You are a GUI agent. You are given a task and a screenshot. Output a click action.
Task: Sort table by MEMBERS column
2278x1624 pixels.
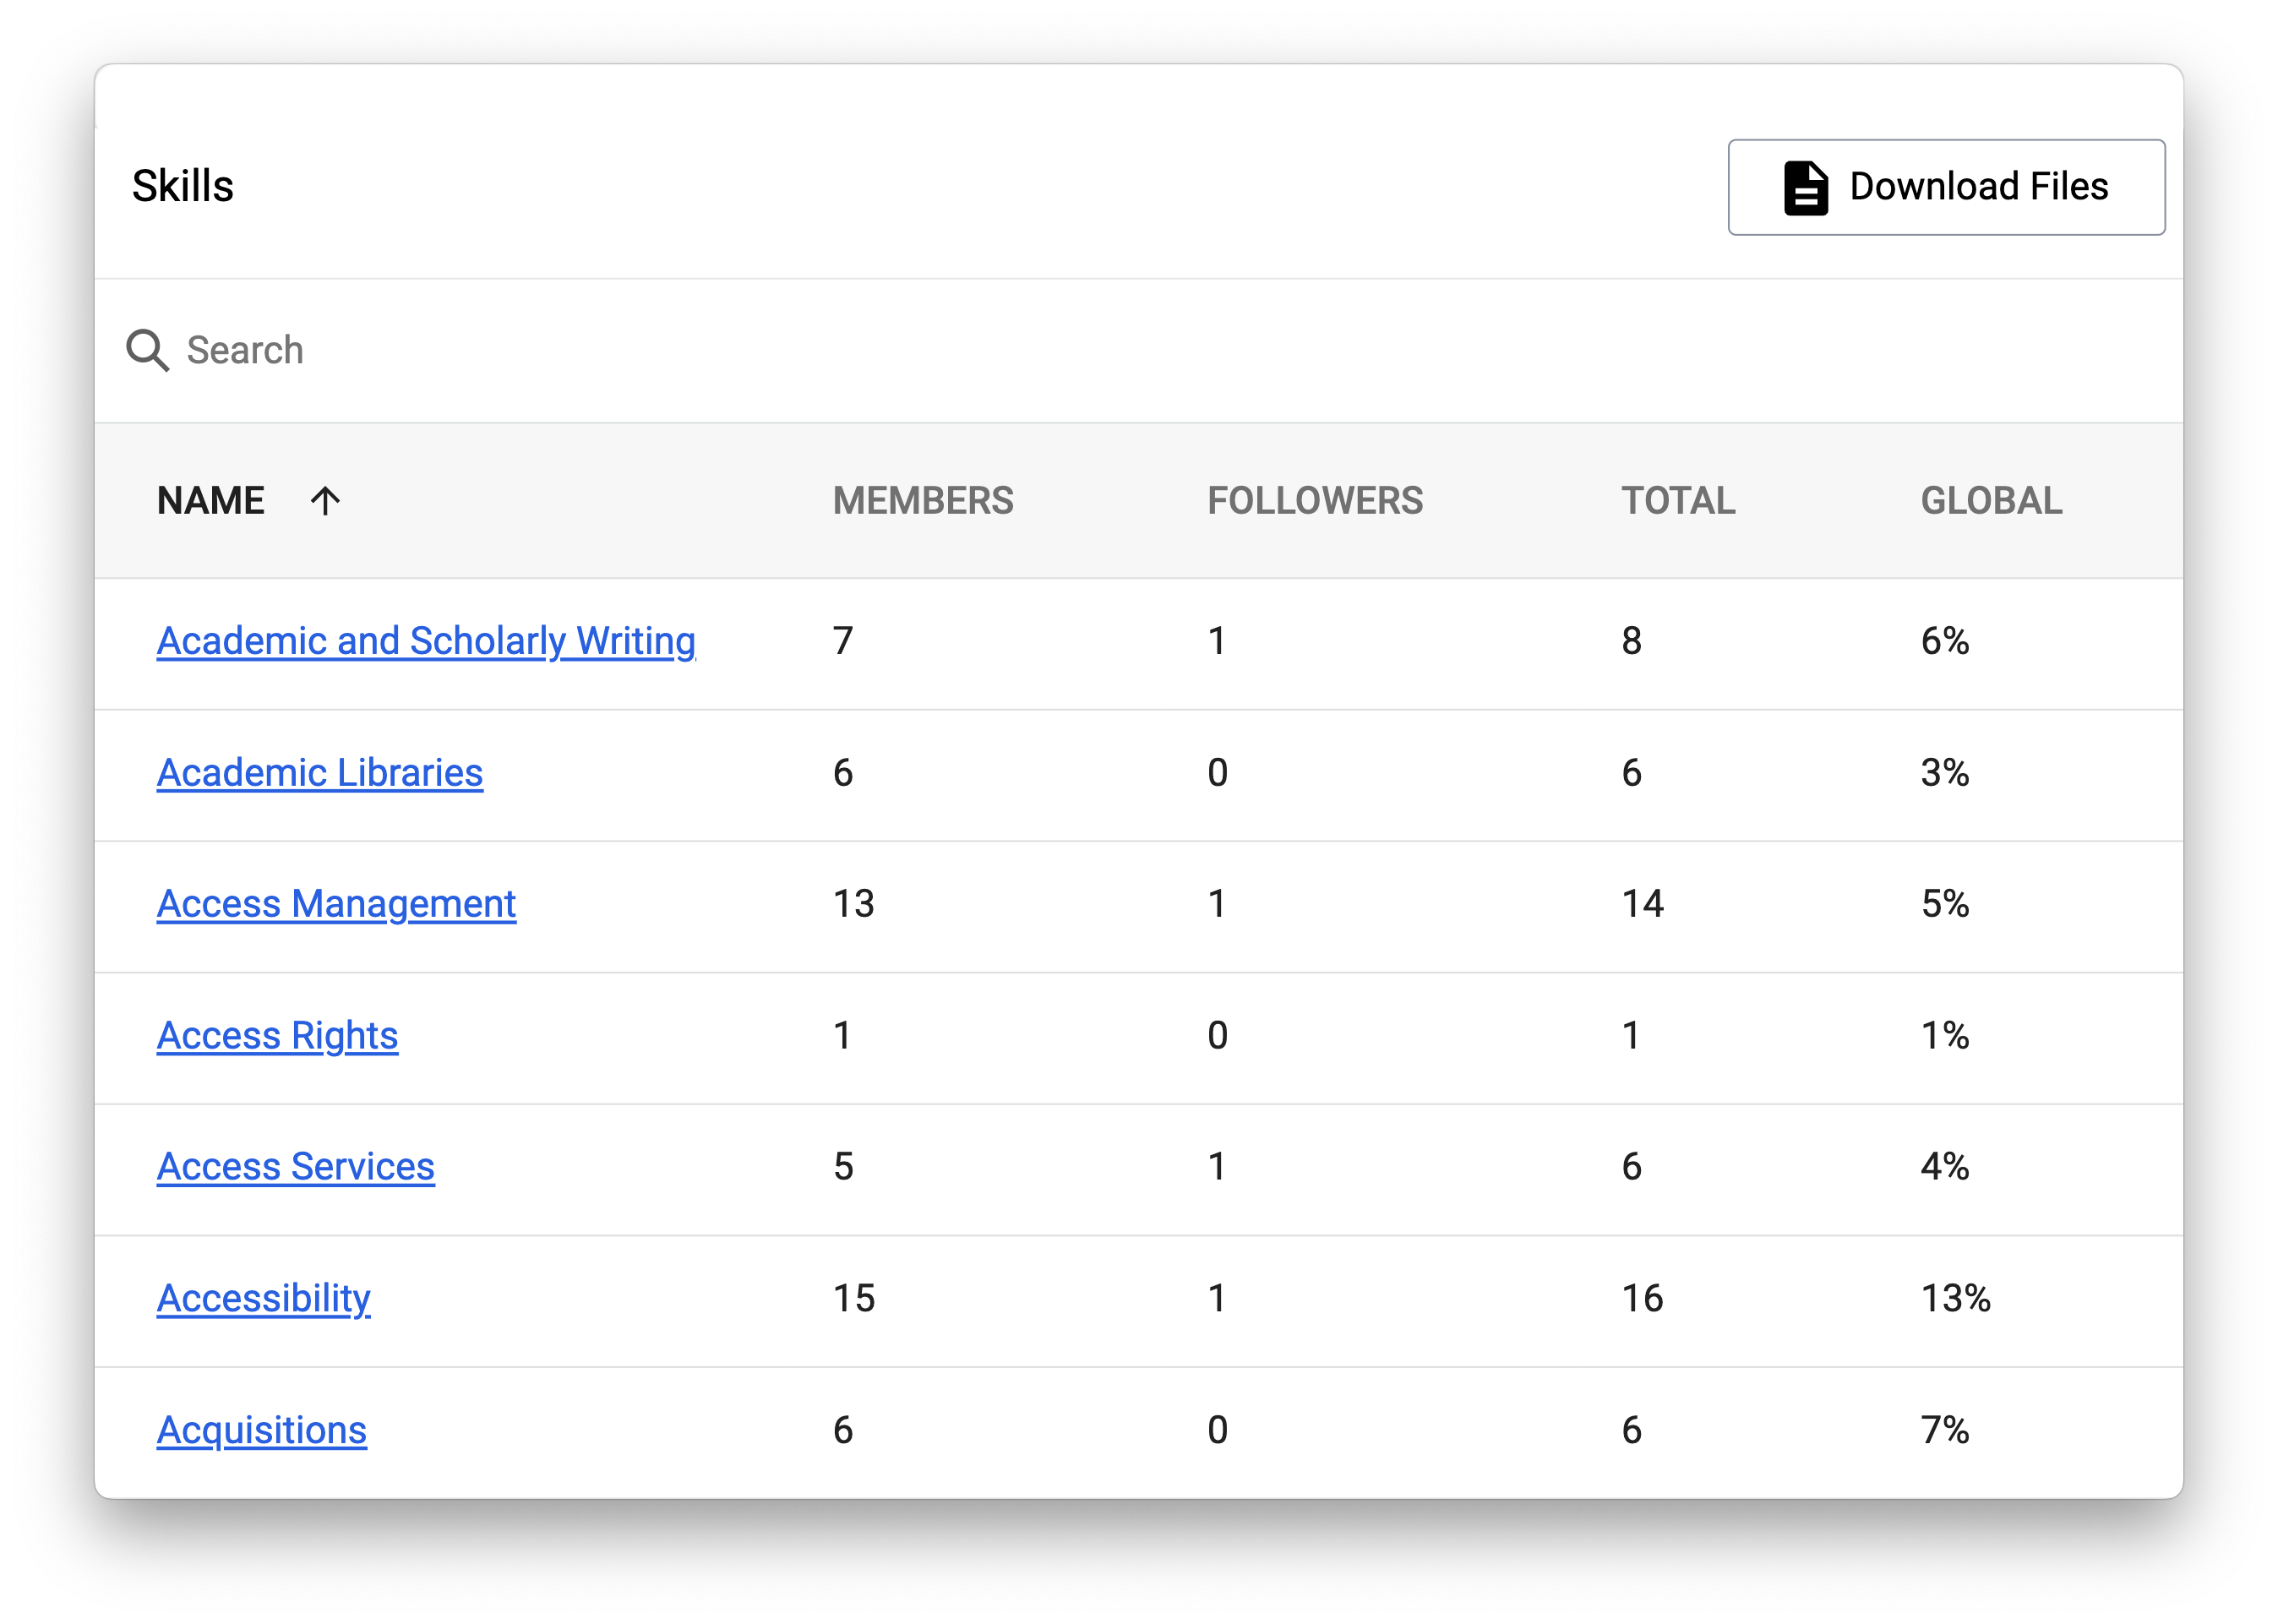(922, 500)
